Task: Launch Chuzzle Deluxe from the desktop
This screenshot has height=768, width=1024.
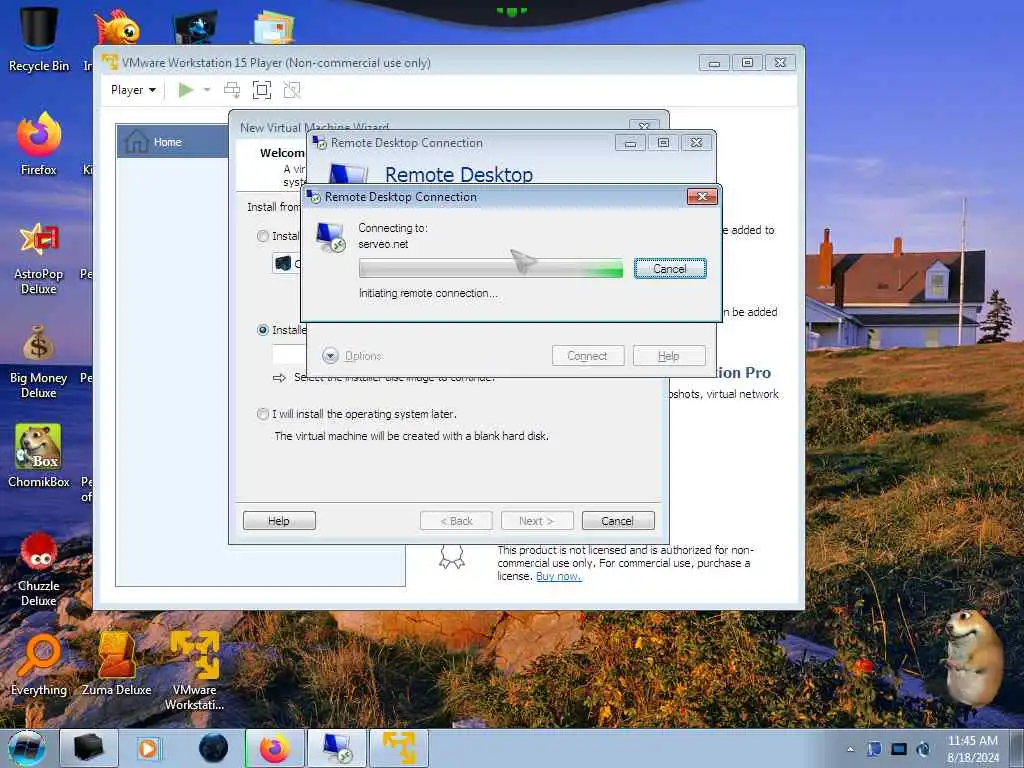Action: [39, 569]
